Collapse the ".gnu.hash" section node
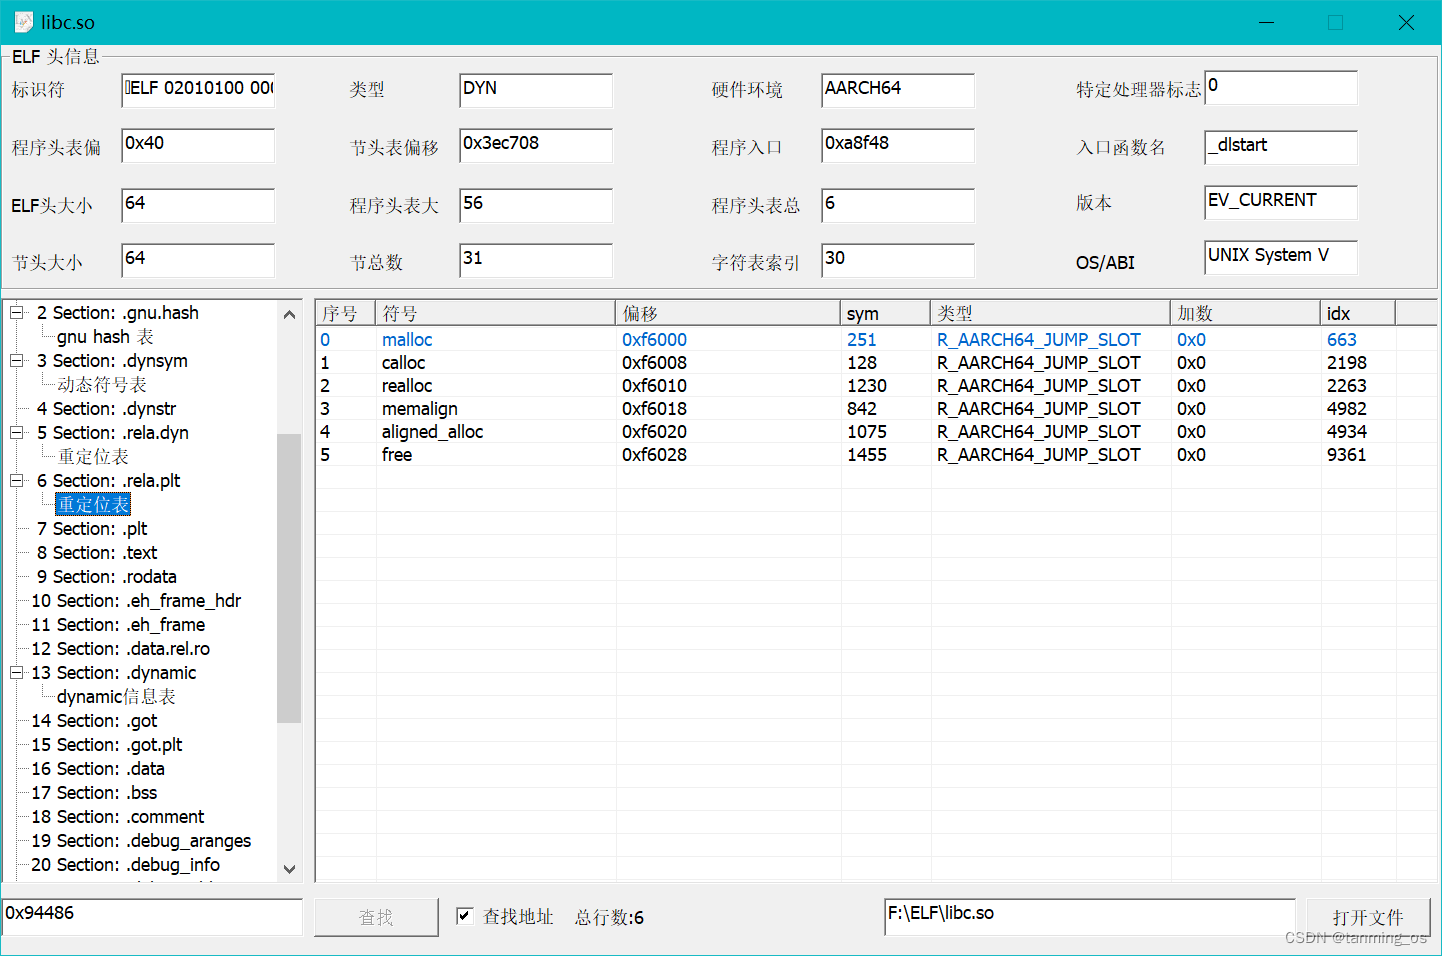The height and width of the screenshot is (956, 1442). pos(15,312)
